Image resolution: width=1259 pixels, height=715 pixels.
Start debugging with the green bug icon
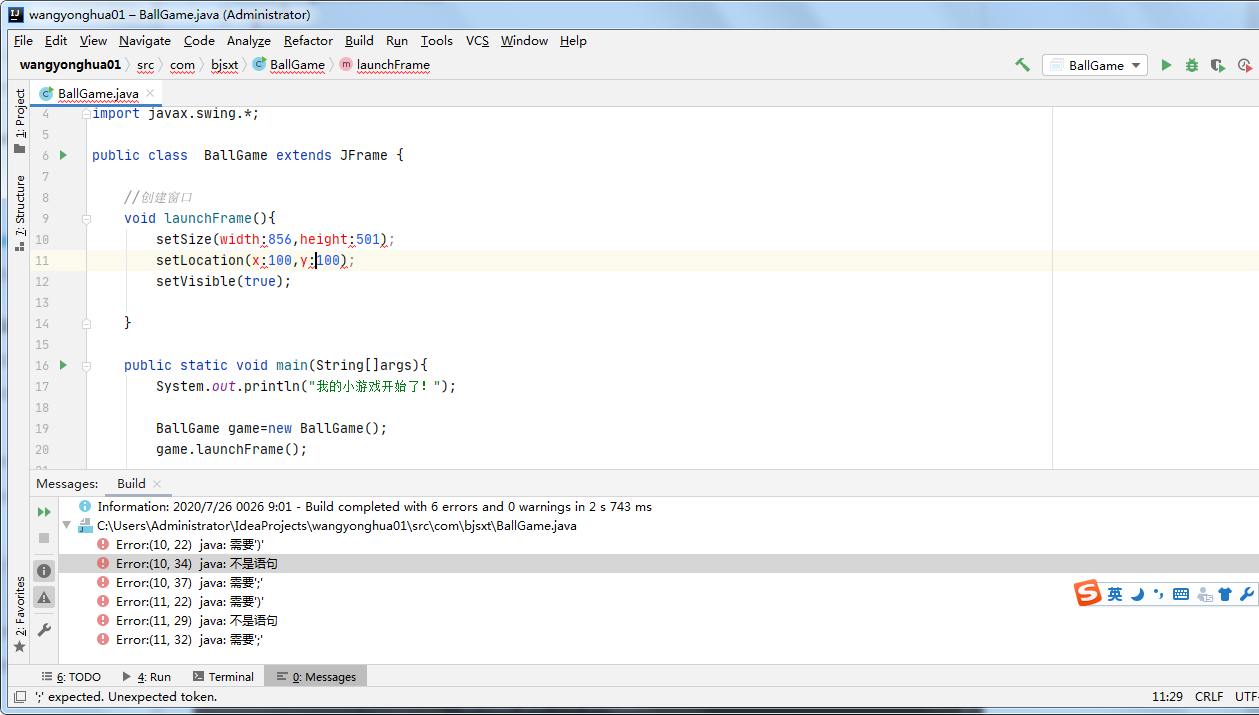pos(1192,65)
